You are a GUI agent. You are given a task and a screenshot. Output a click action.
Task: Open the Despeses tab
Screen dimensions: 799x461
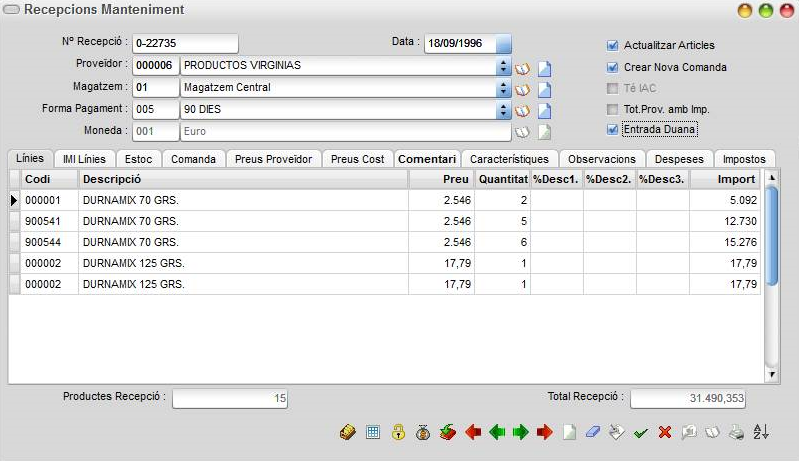679,159
